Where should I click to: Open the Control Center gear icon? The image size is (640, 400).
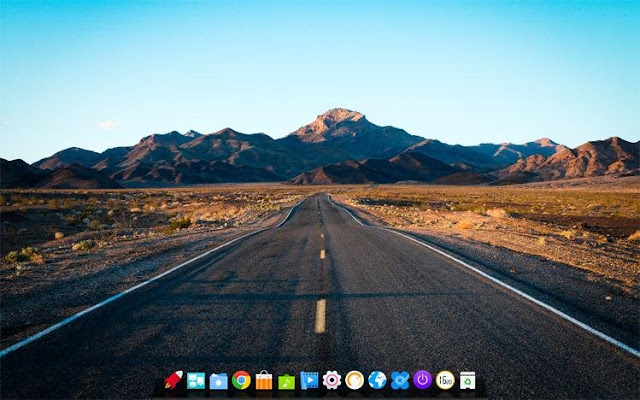click(x=332, y=380)
